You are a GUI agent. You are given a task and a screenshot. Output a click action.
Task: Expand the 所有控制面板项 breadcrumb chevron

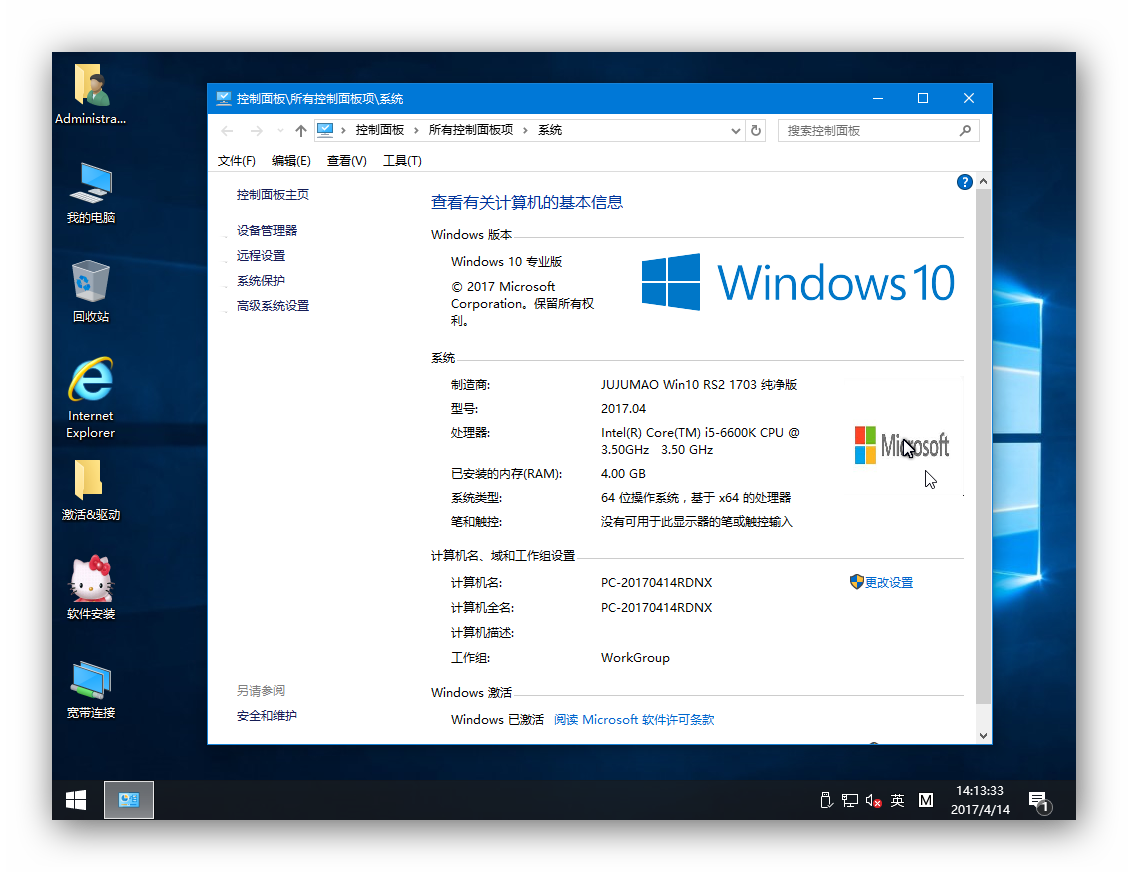click(523, 130)
